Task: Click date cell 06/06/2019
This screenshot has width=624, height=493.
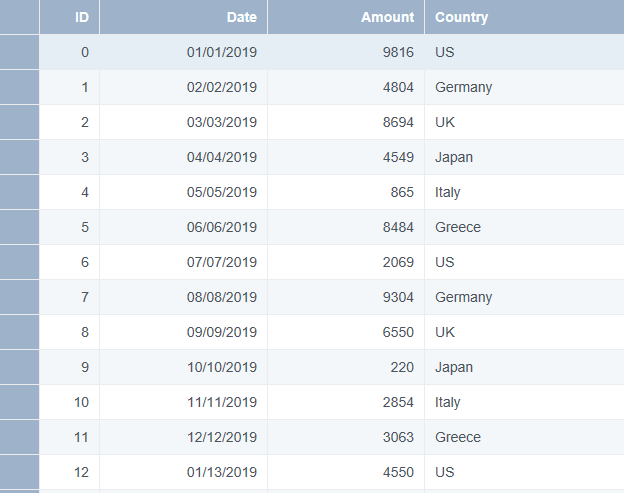Action: tap(183, 227)
